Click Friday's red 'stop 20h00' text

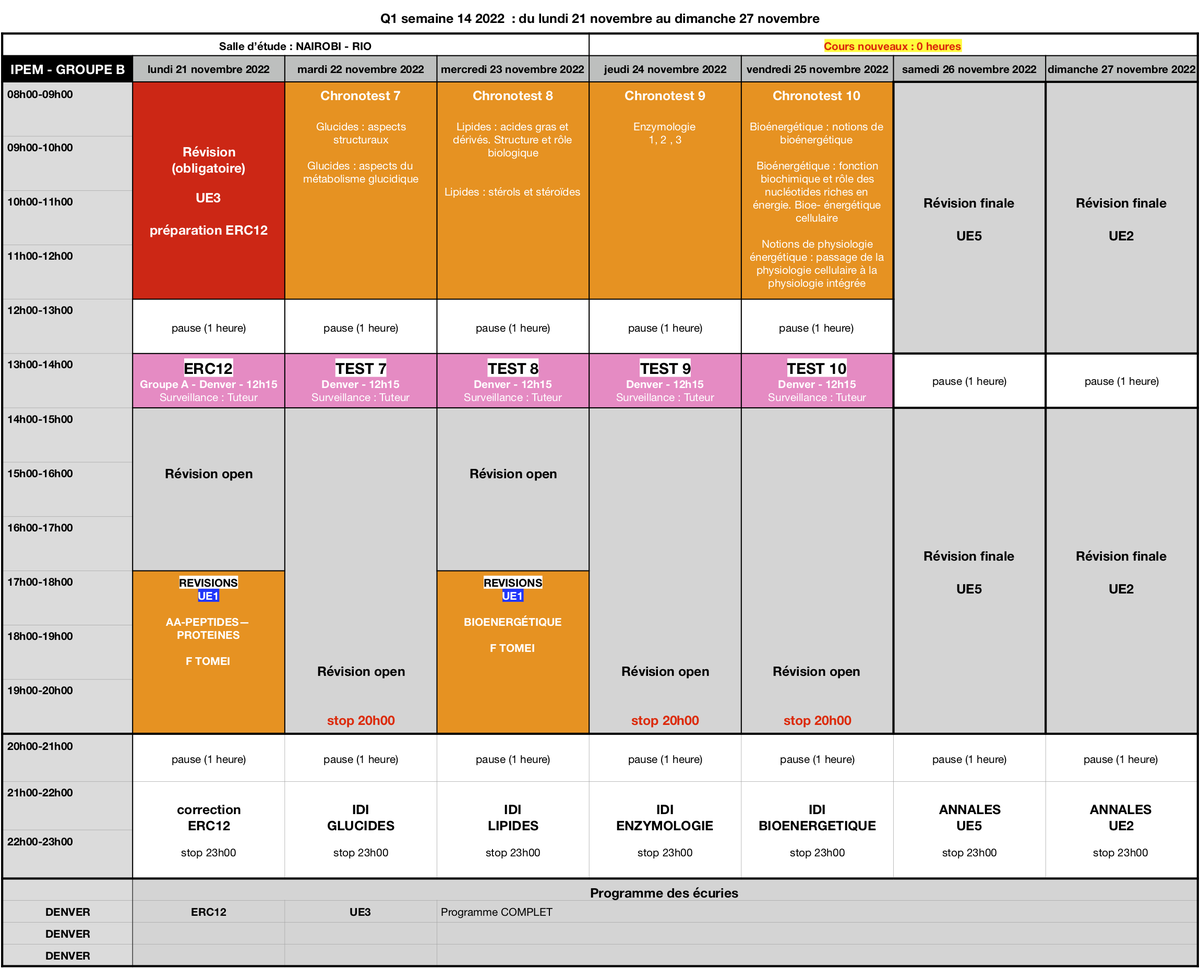[x=817, y=721]
